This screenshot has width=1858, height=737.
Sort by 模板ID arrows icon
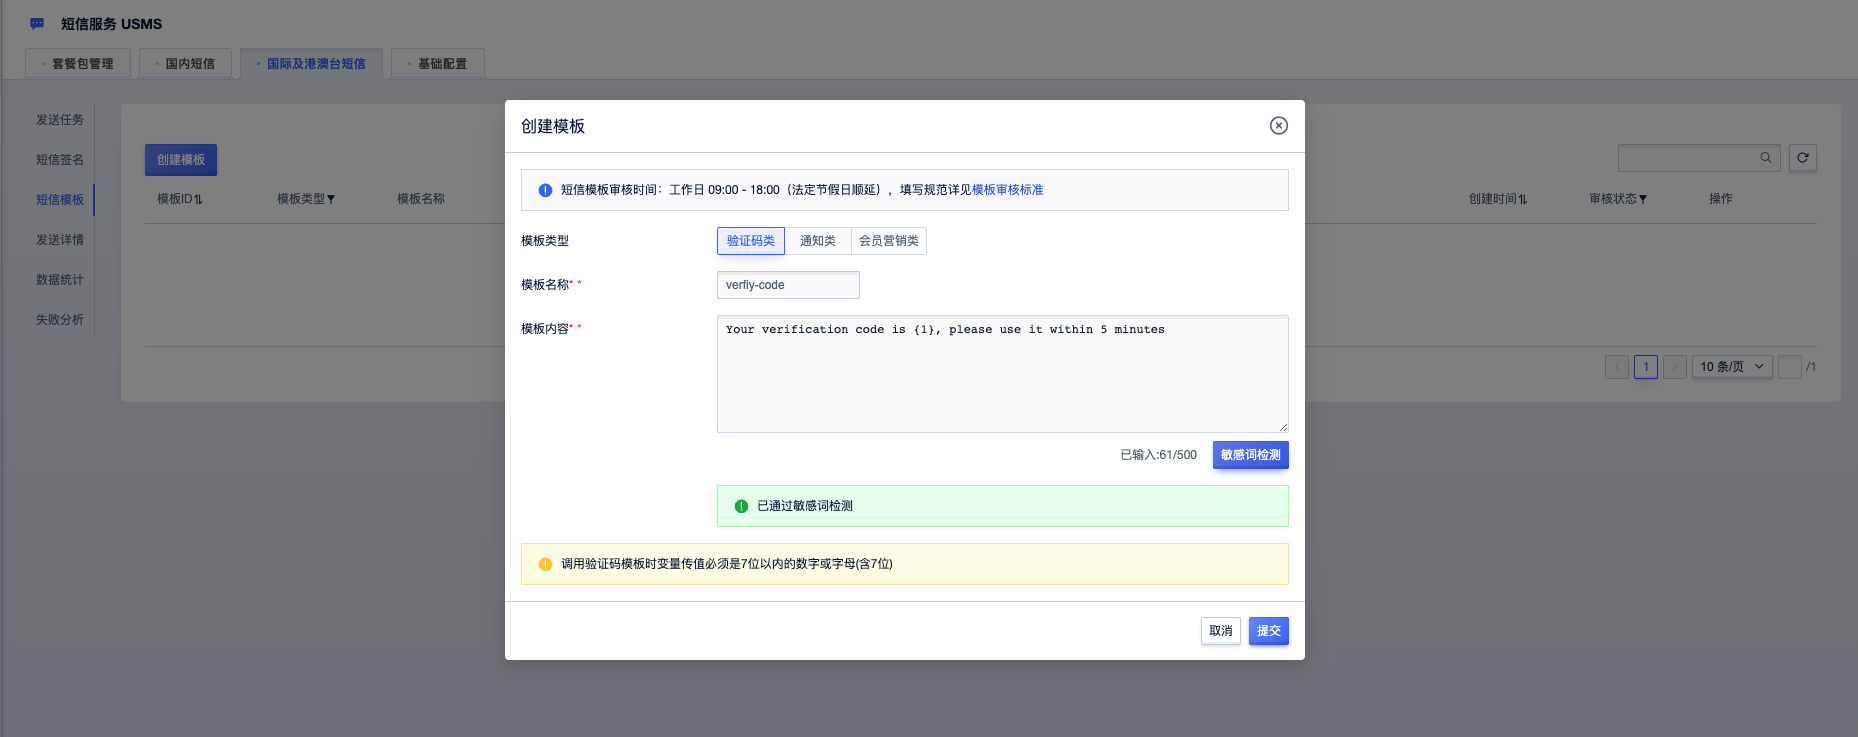tap(198, 200)
